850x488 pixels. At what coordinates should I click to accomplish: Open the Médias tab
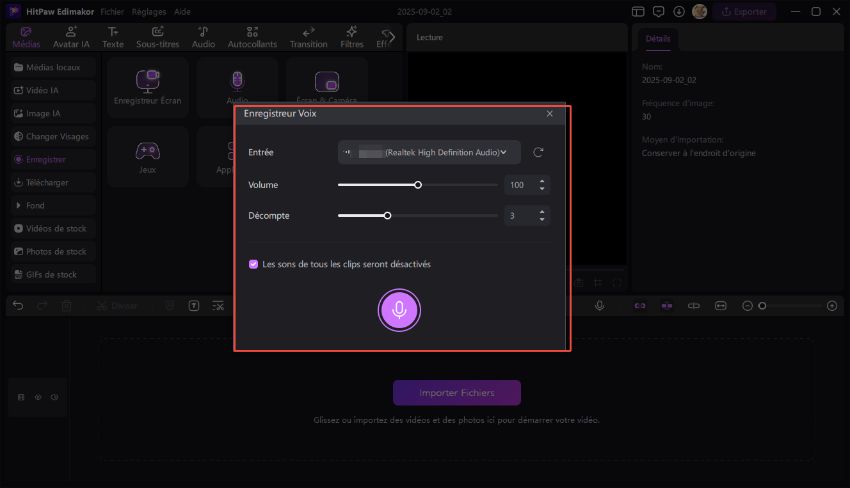tap(26, 37)
